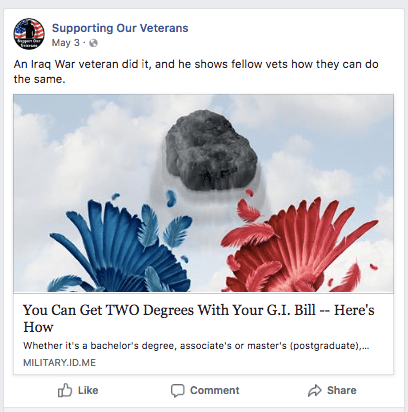Screen dimensions: 408x412
Task: Click the May 3 post timestamp
Action: (x=66, y=43)
